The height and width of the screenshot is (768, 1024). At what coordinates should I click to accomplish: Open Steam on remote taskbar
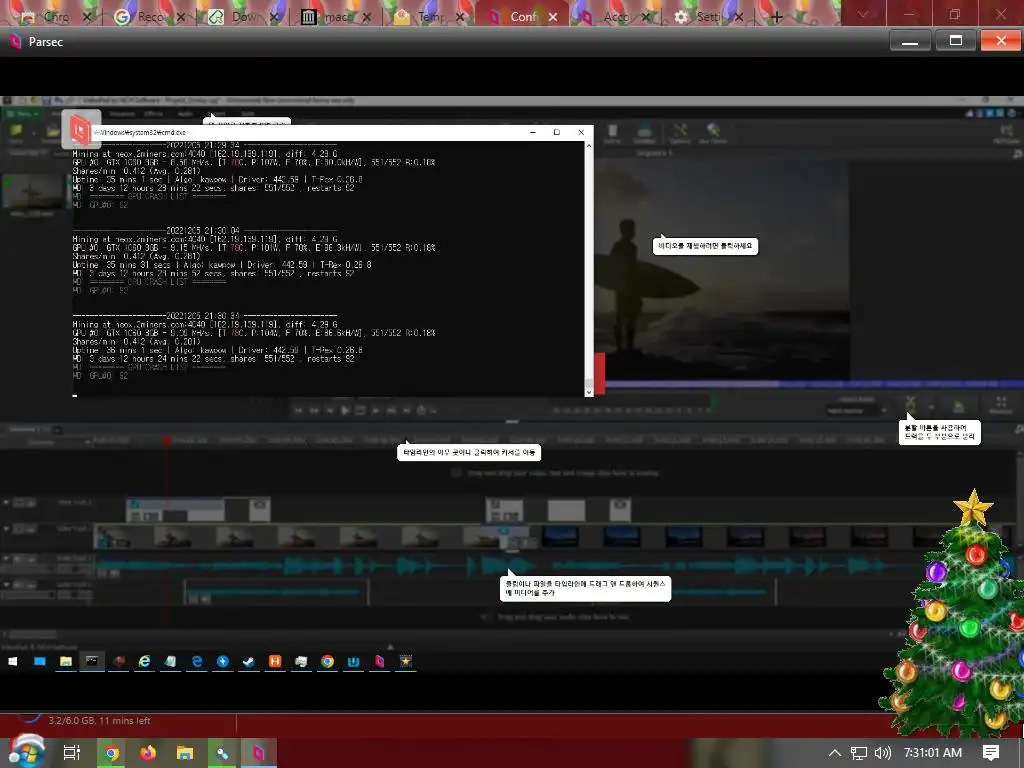click(x=249, y=662)
